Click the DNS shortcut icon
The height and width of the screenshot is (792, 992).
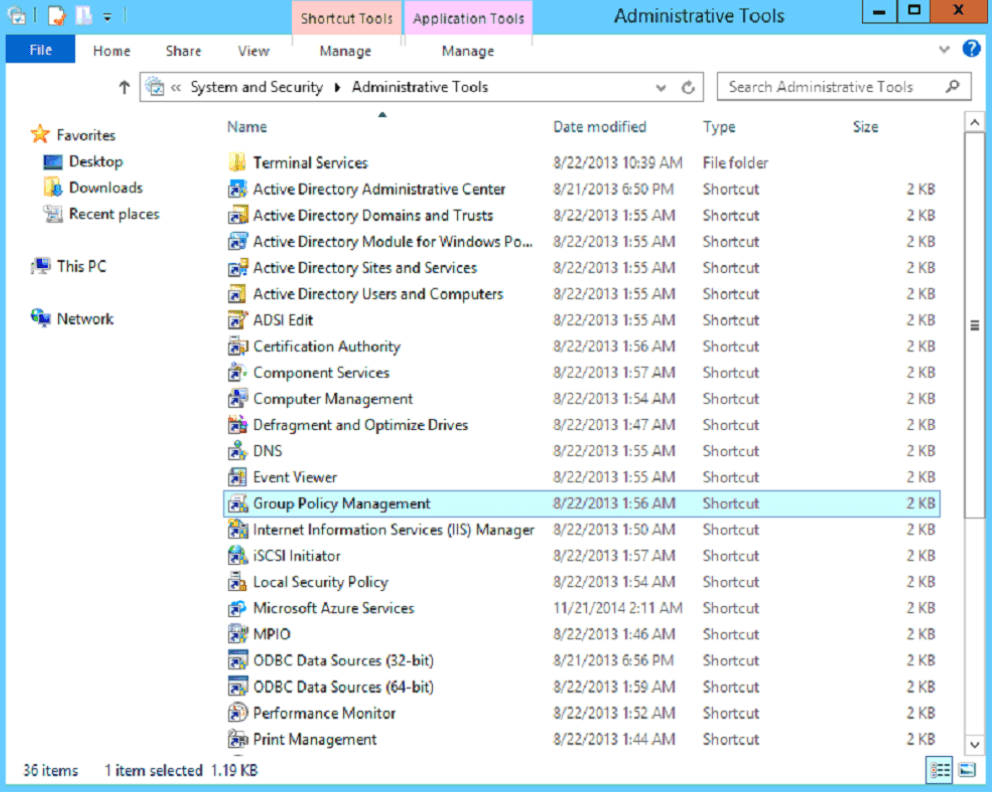tap(237, 451)
